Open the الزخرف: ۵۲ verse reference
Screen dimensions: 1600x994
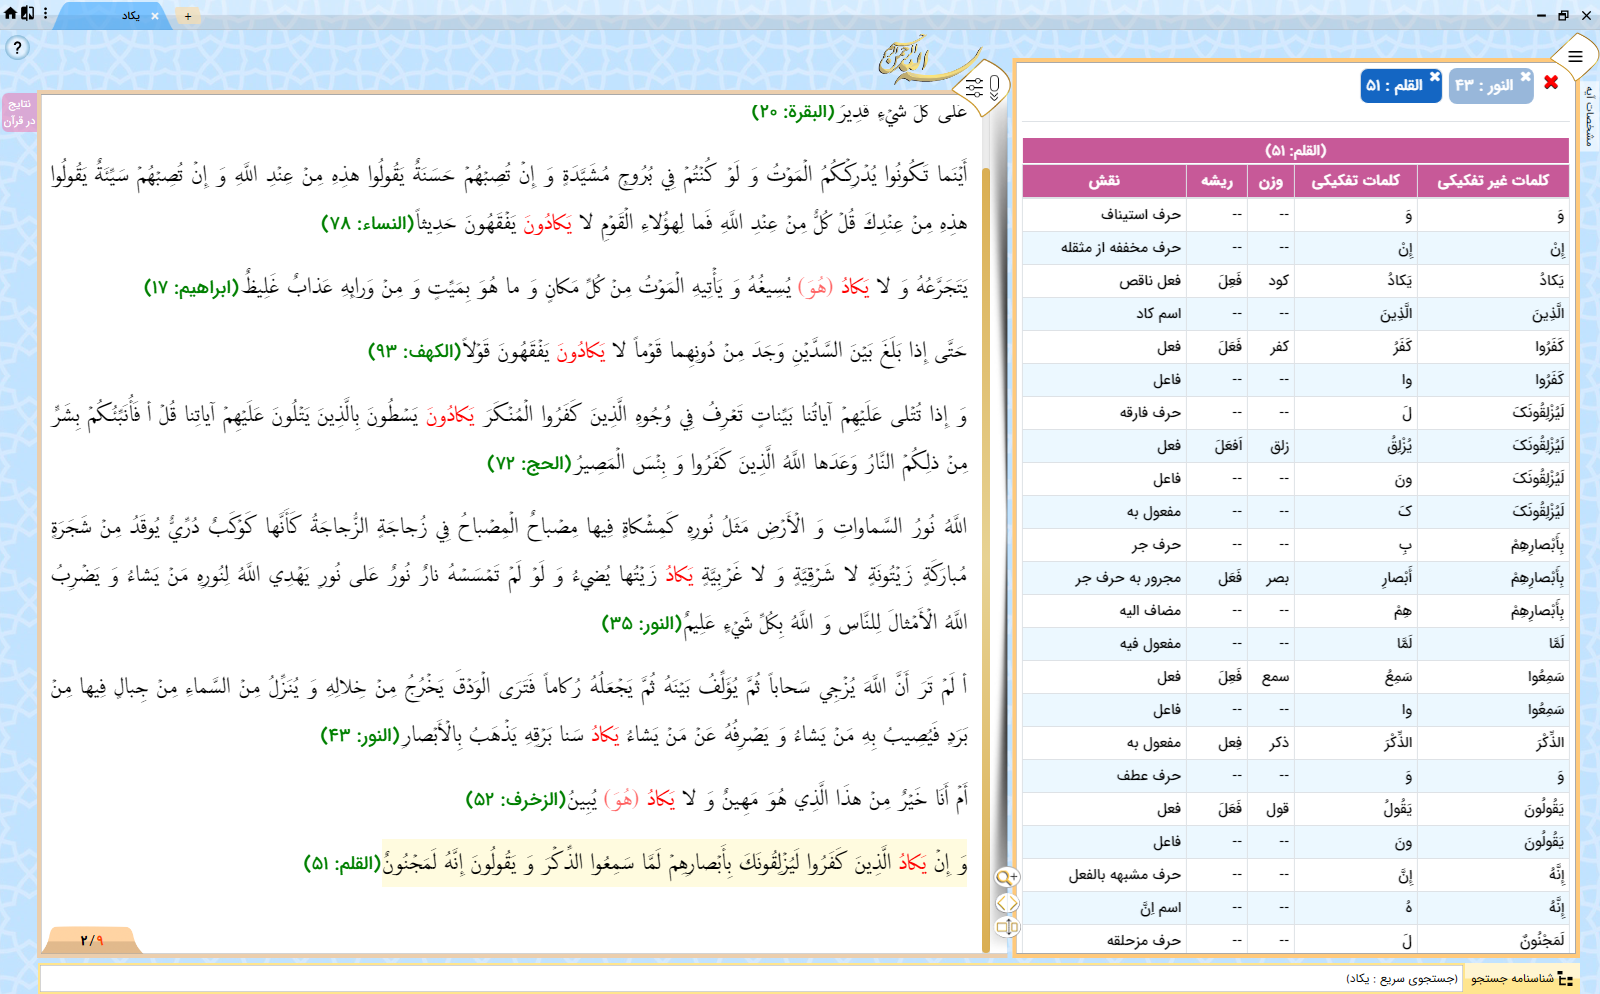pos(516,800)
